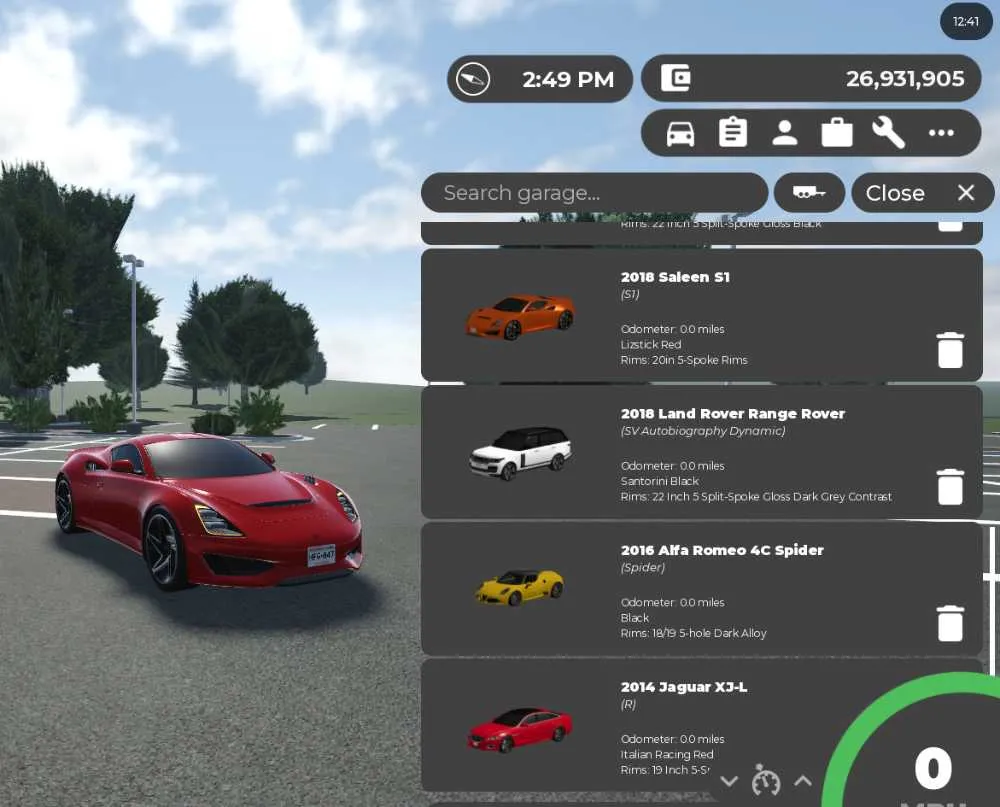The width and height of the screenshot is (1000, 807).
Task: Select the white Range Rover thumbnail
Action: 520,453
